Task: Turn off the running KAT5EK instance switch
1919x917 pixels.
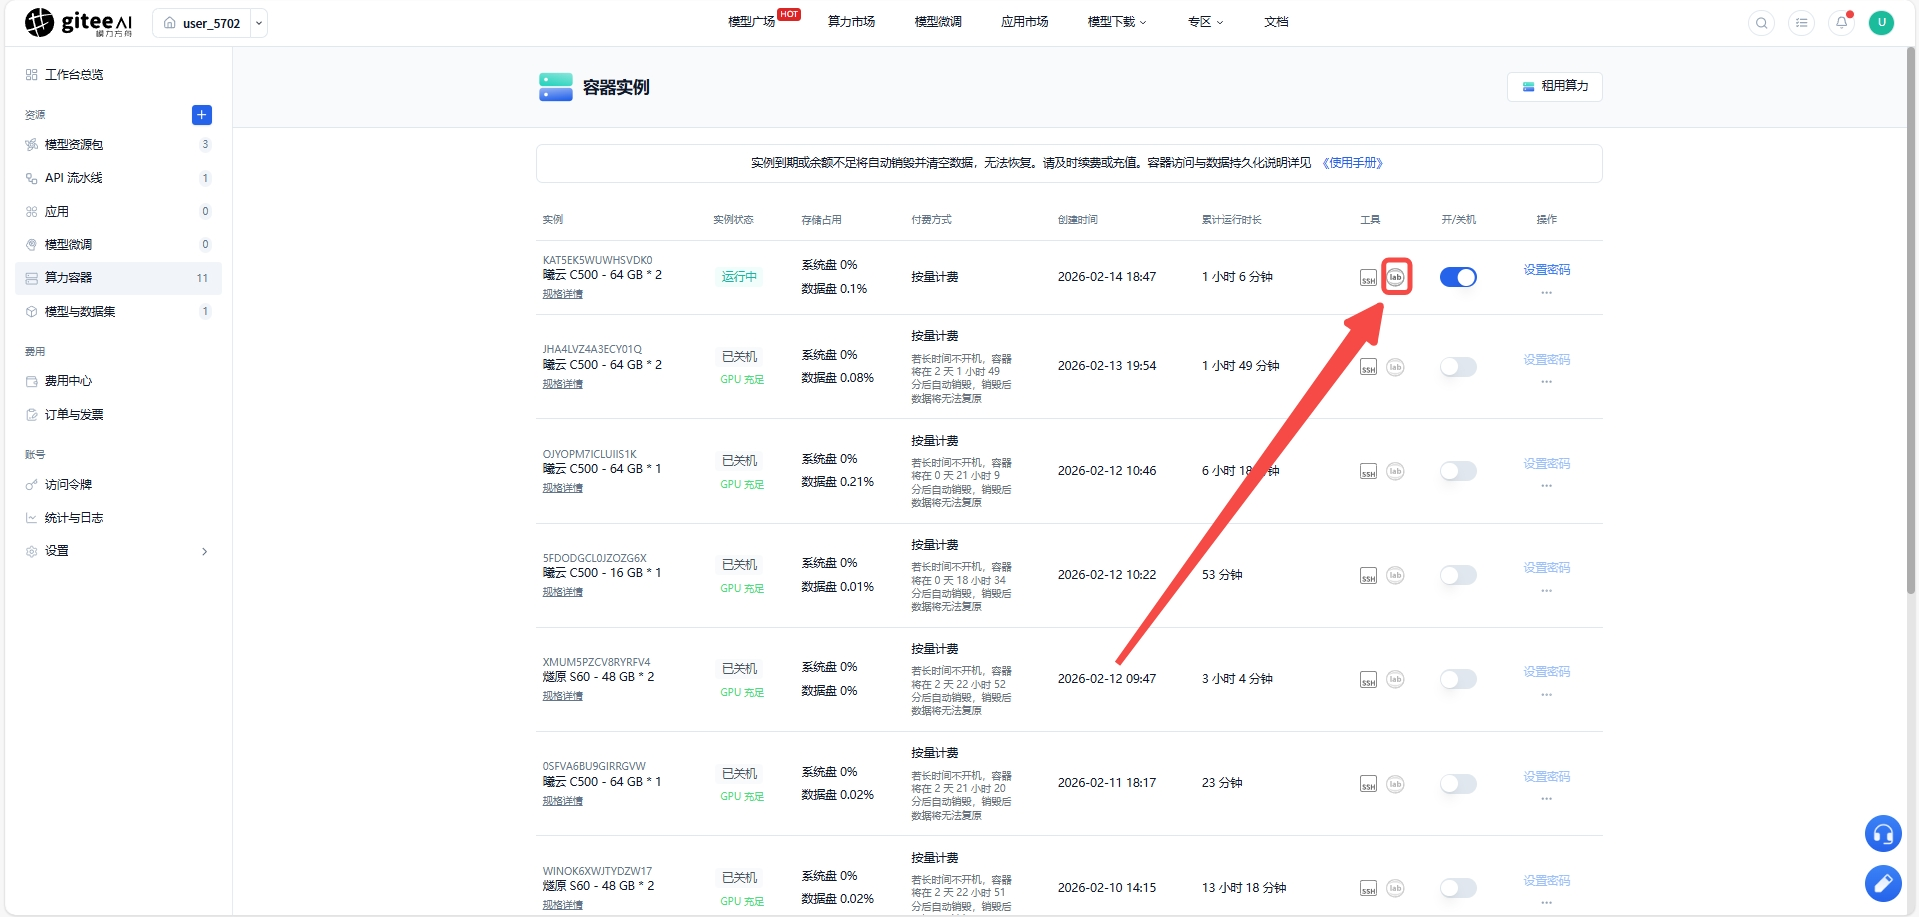Action: tap(1458, 277)
